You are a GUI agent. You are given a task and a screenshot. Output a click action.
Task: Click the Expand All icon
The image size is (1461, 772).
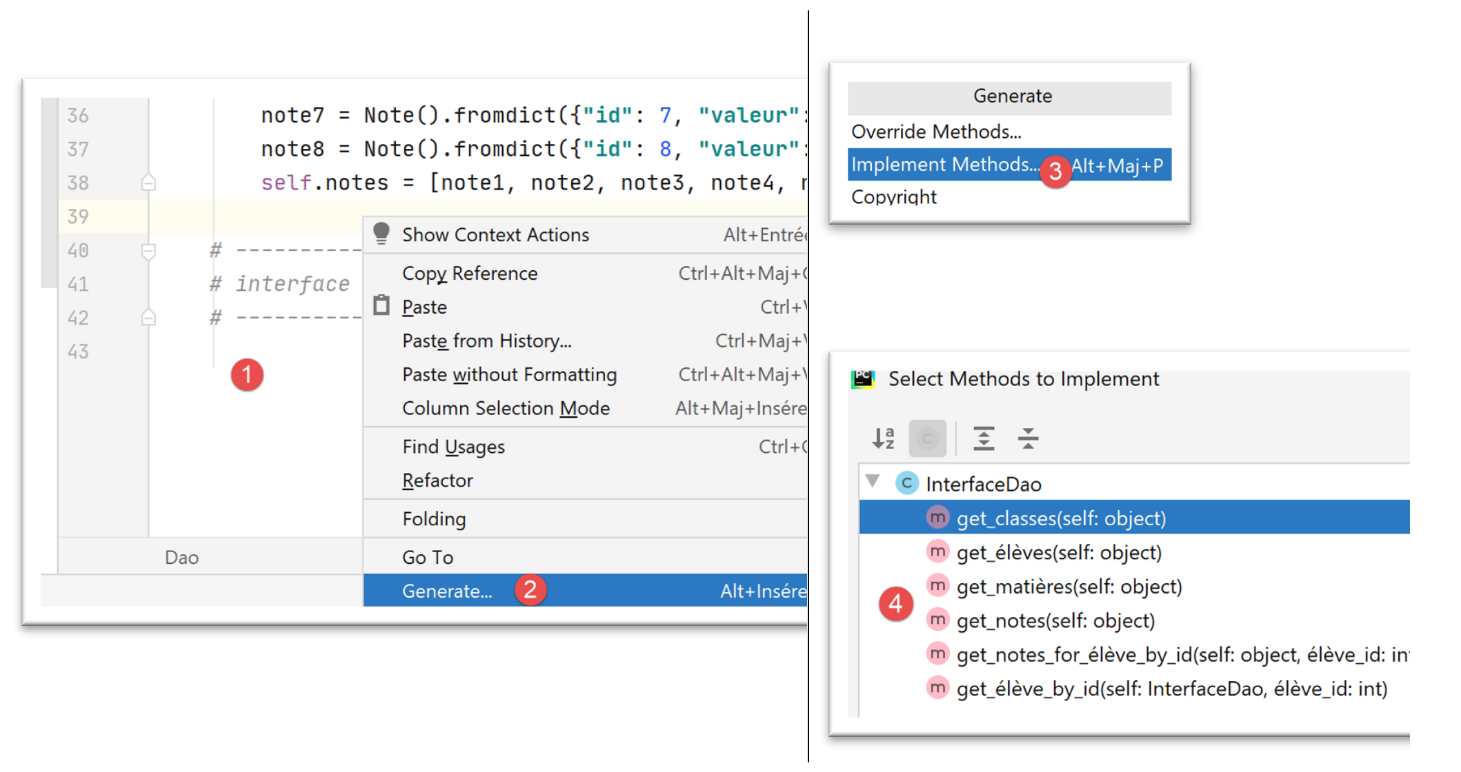[x=984, y=438]
